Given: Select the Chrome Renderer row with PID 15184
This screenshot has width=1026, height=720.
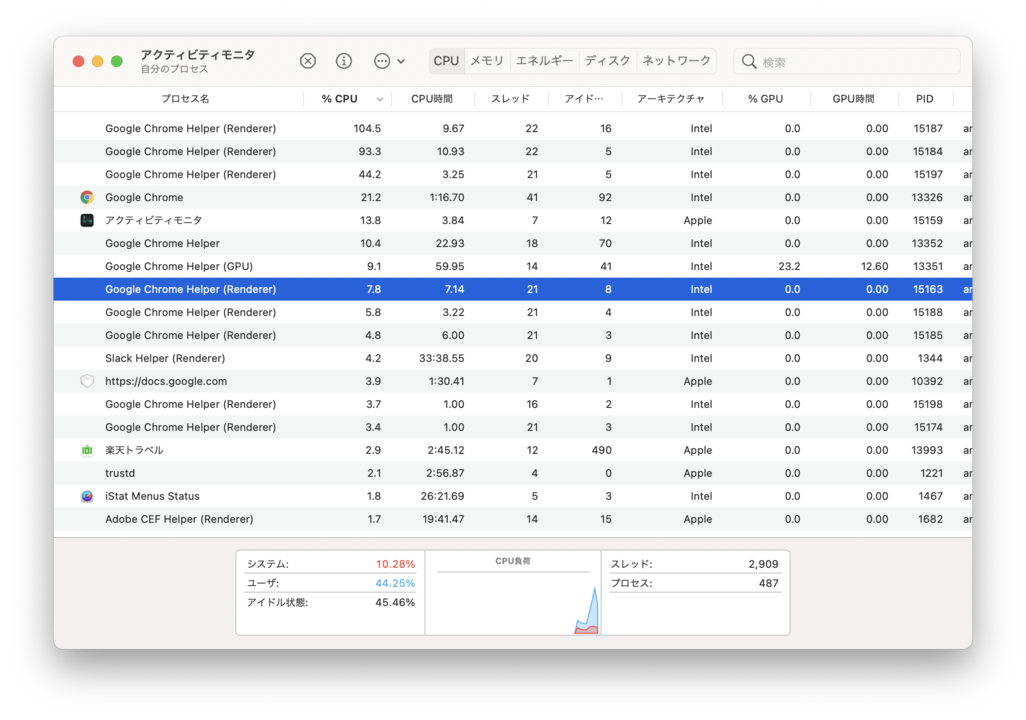Looking at the screenshot, I should [513, 151].
